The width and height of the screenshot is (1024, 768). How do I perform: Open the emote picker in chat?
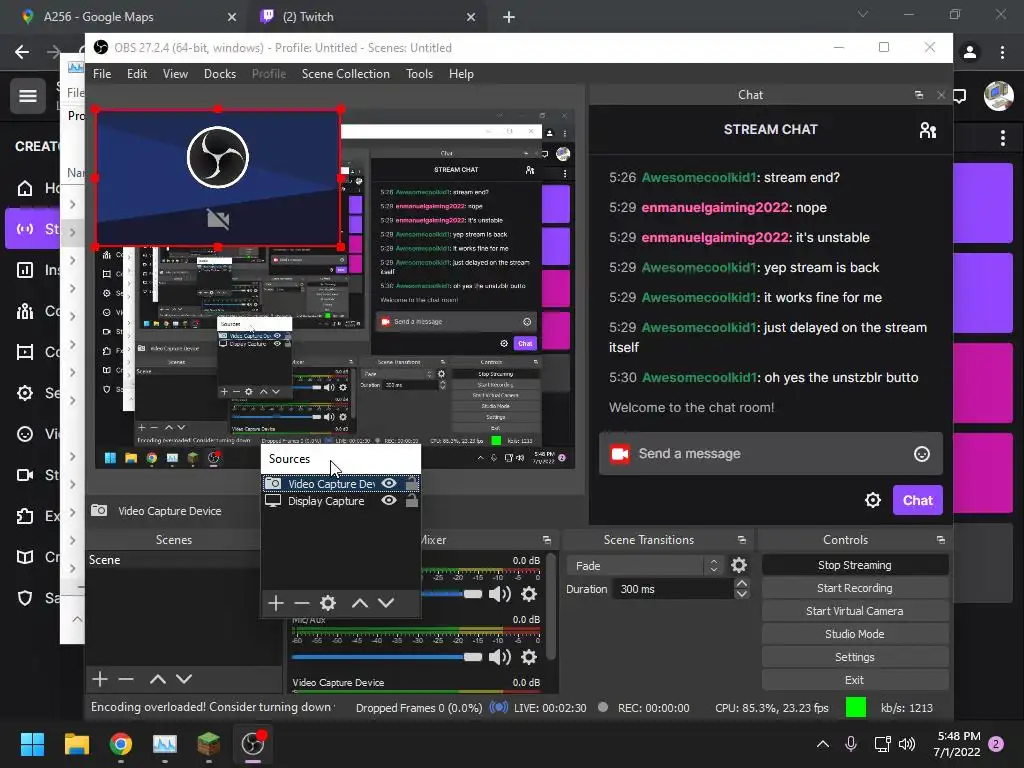[x=921, y=454]
